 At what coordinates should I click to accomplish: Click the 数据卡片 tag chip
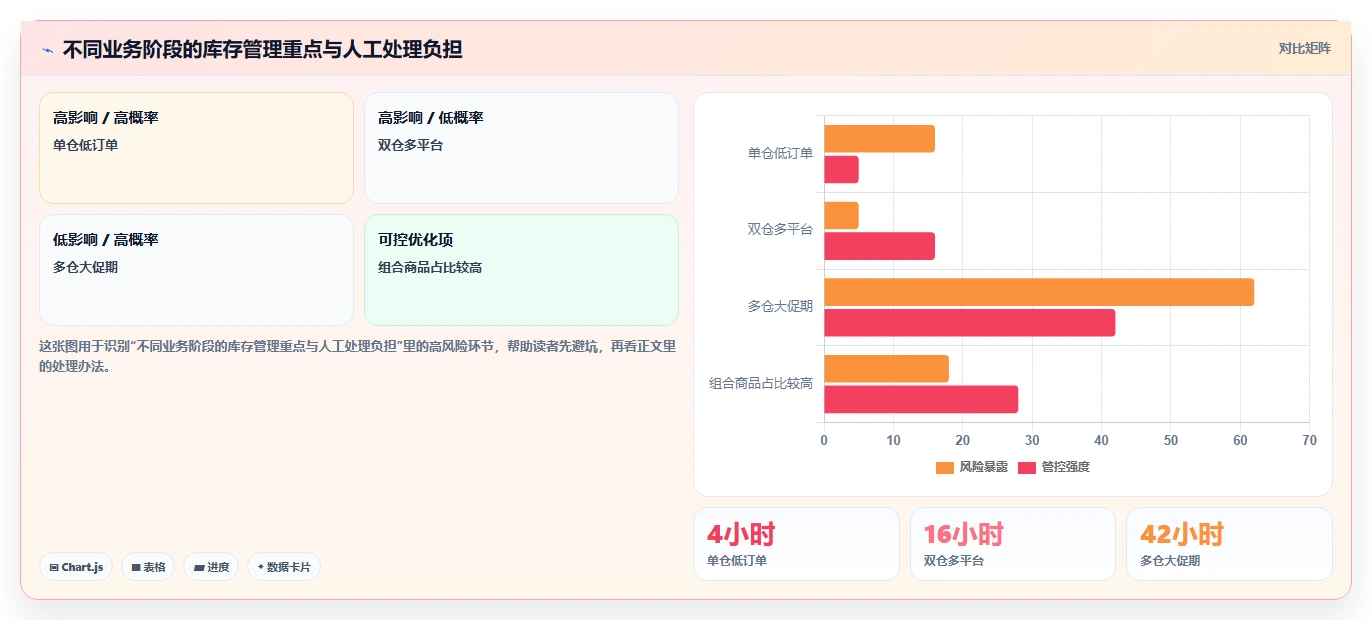284,567
